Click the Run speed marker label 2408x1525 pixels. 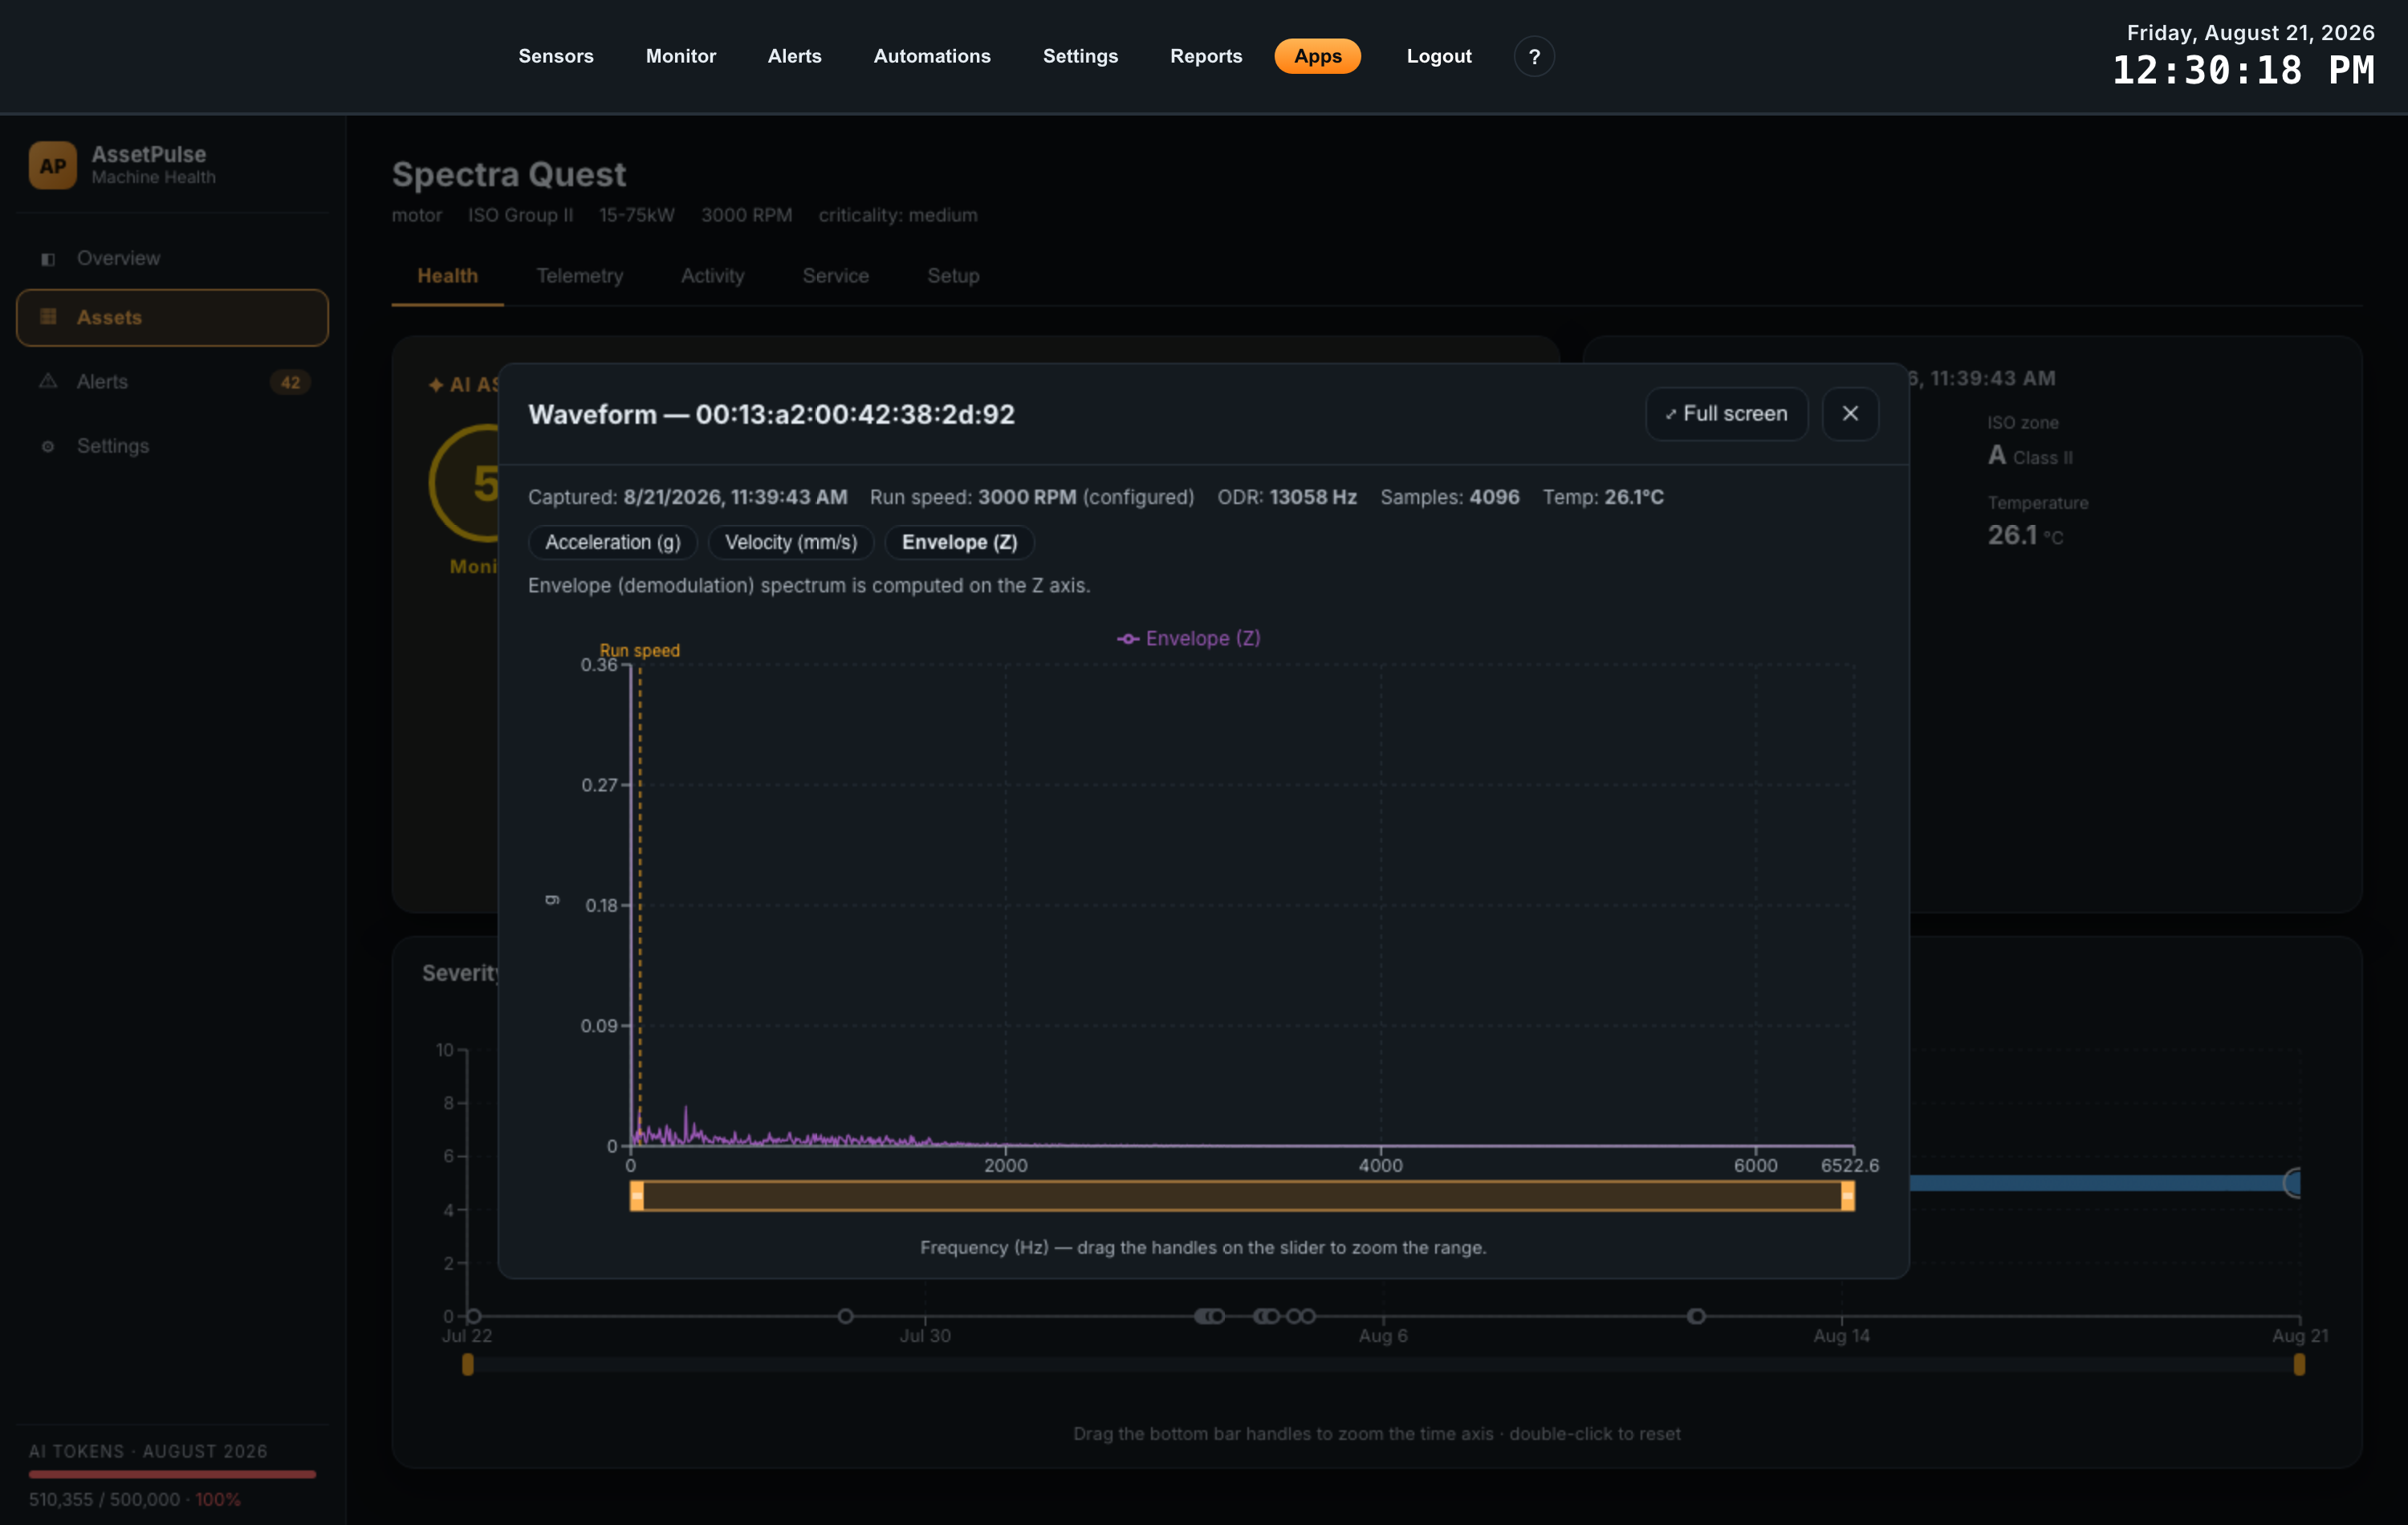point(639,650)
